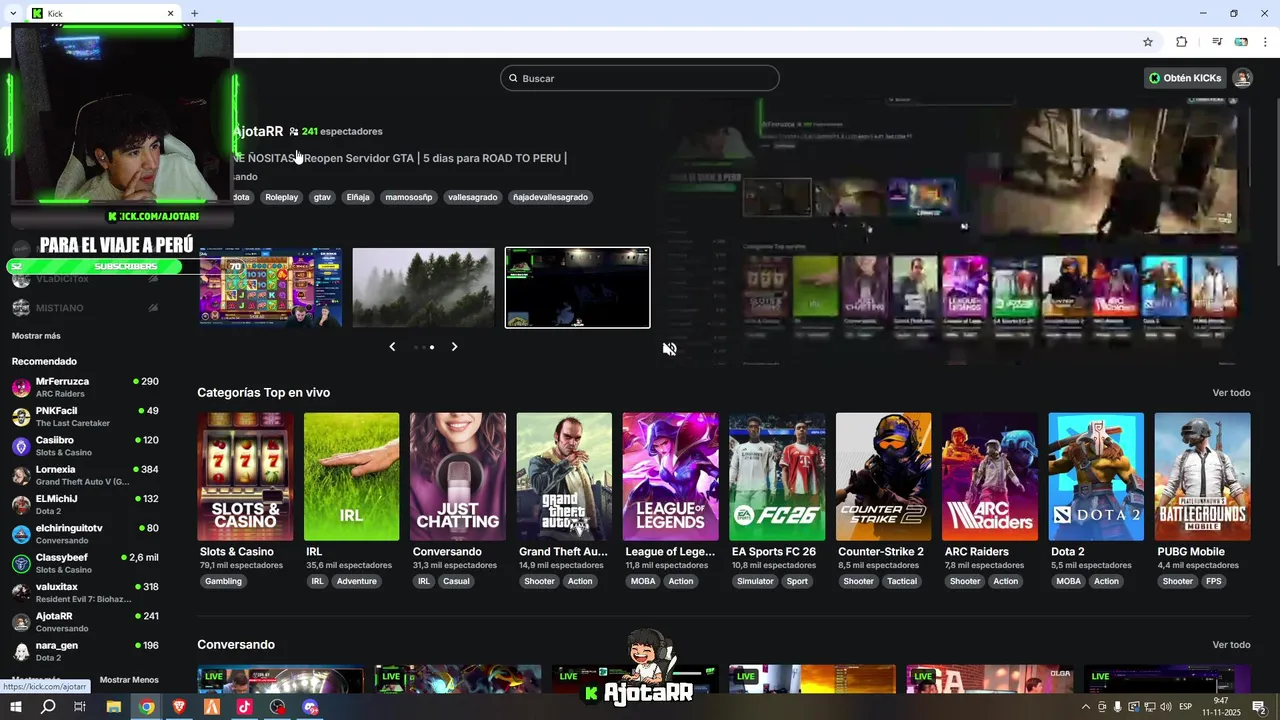
Task: Open Ver todo for Categorías Top en vivo
Action: 1231,393
